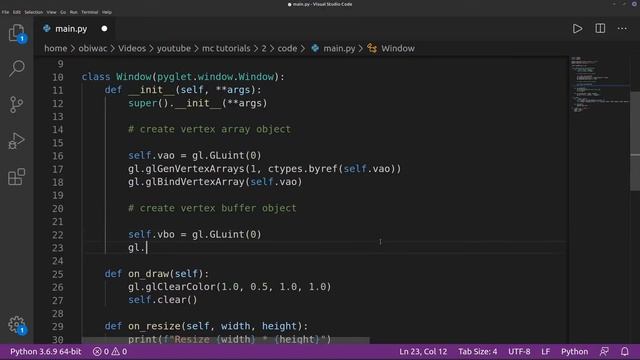Open the View menu

click(x=51, y=12)
